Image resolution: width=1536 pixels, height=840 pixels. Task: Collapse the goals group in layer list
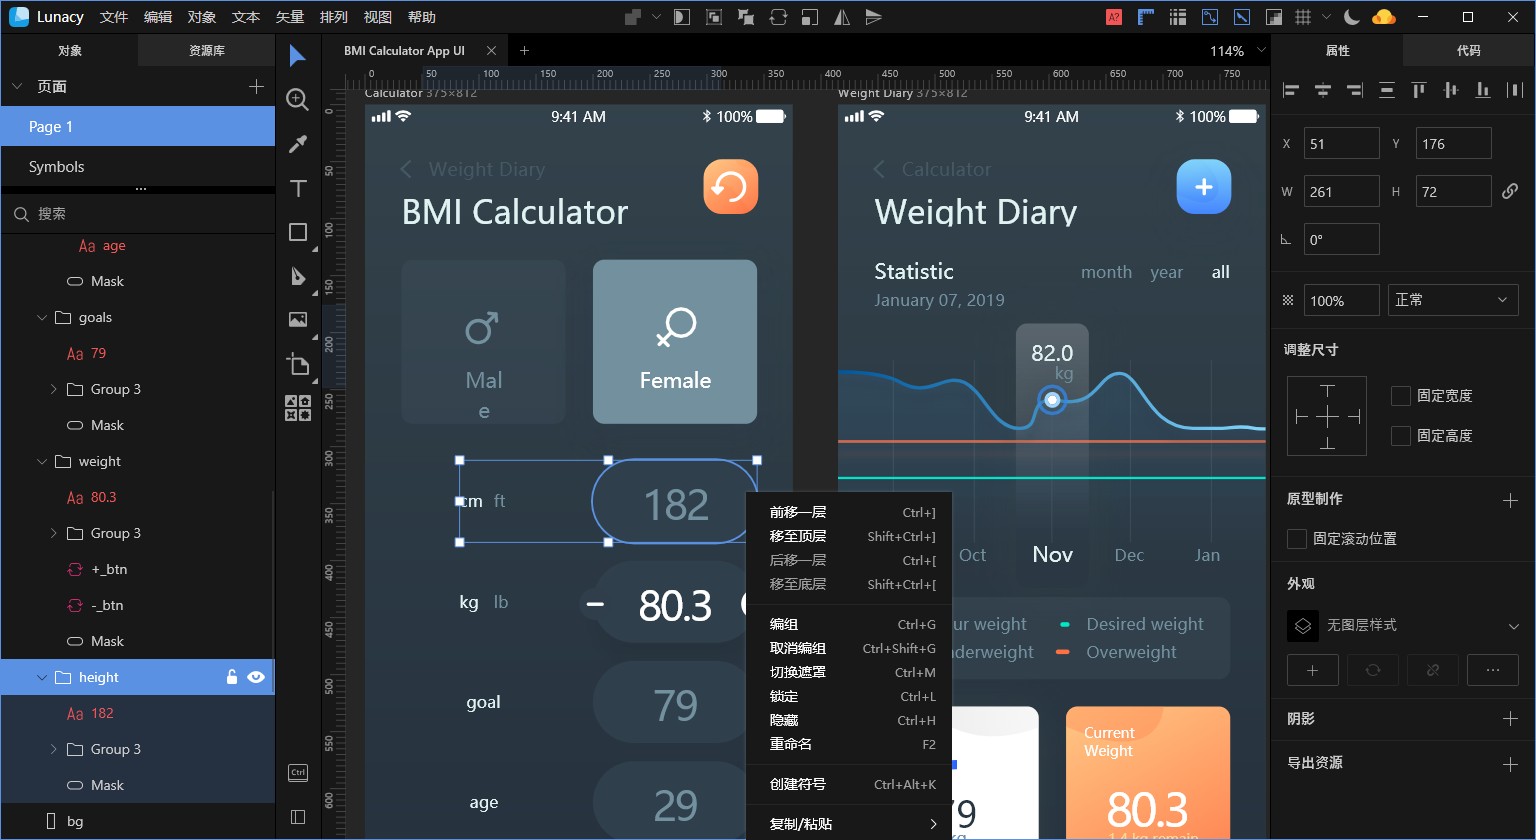point(42,317)
